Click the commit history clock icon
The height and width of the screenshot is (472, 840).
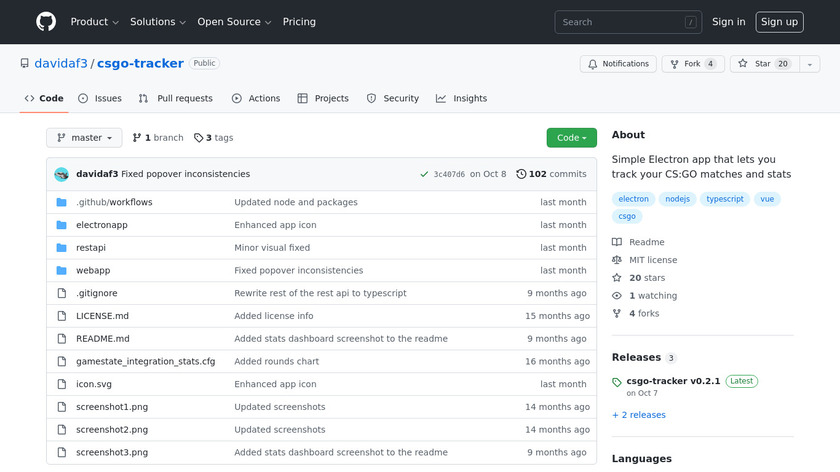click(x=521, y=174)
